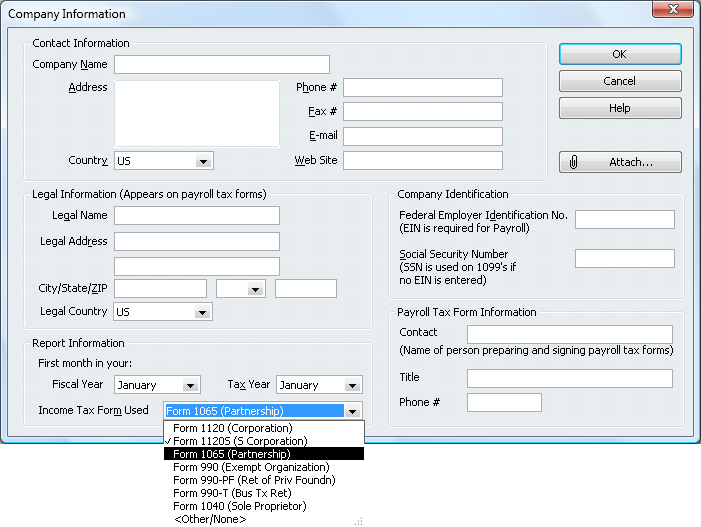
Task: Open the state dropdown in City/State/ZIP
Action: click(256, 289)
